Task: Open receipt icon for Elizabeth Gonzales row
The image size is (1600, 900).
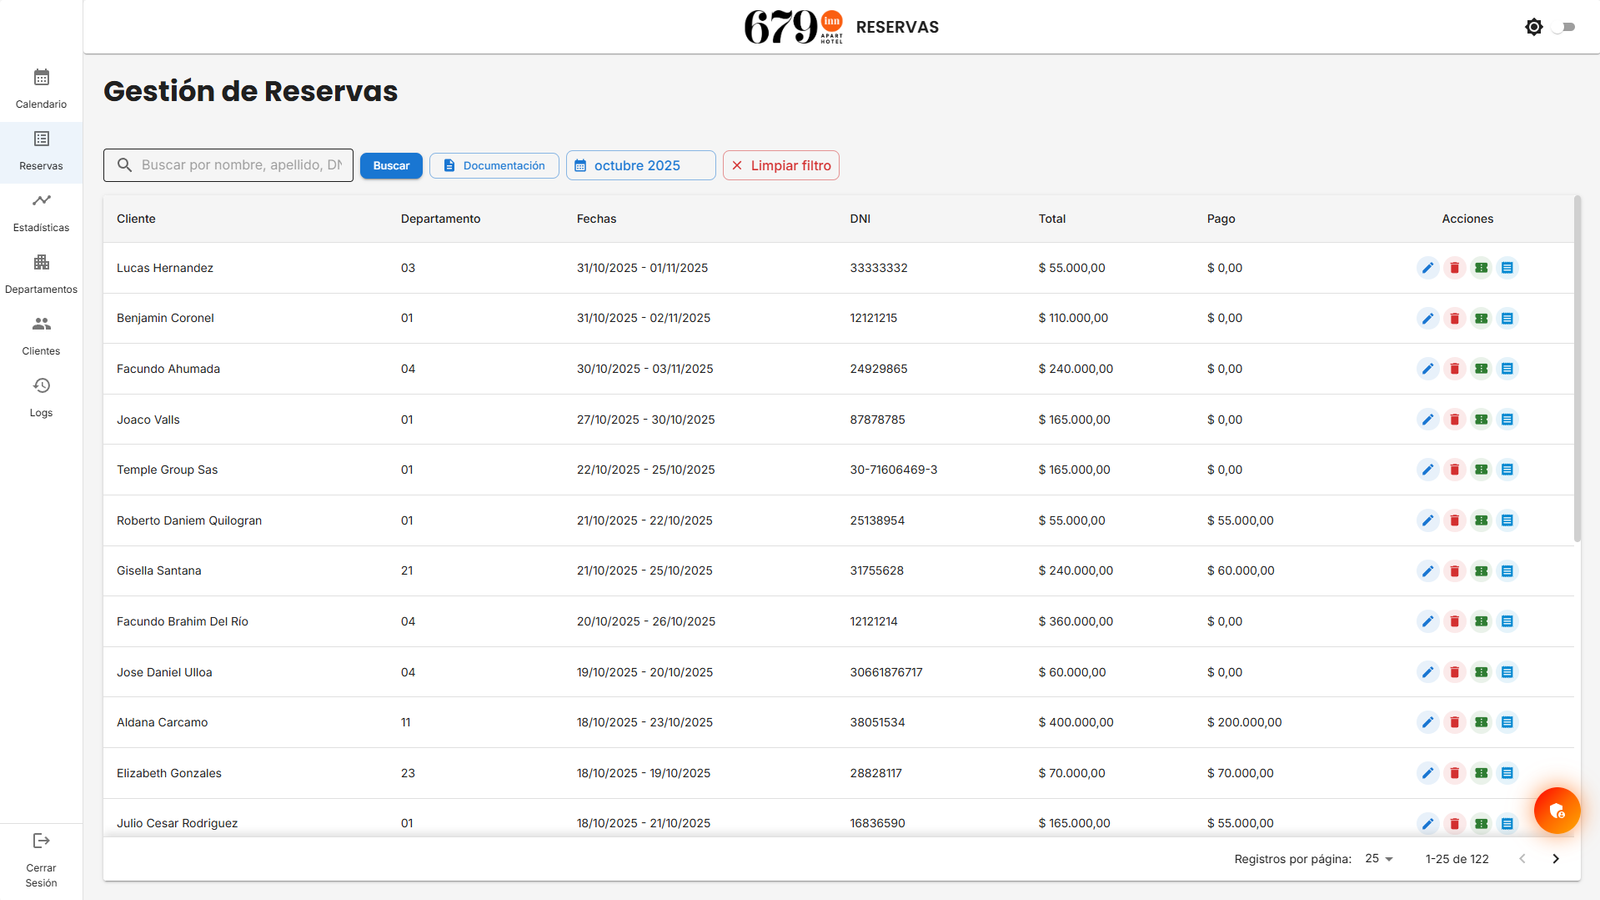Action: pyautogui.click(x=1507, y=773)
